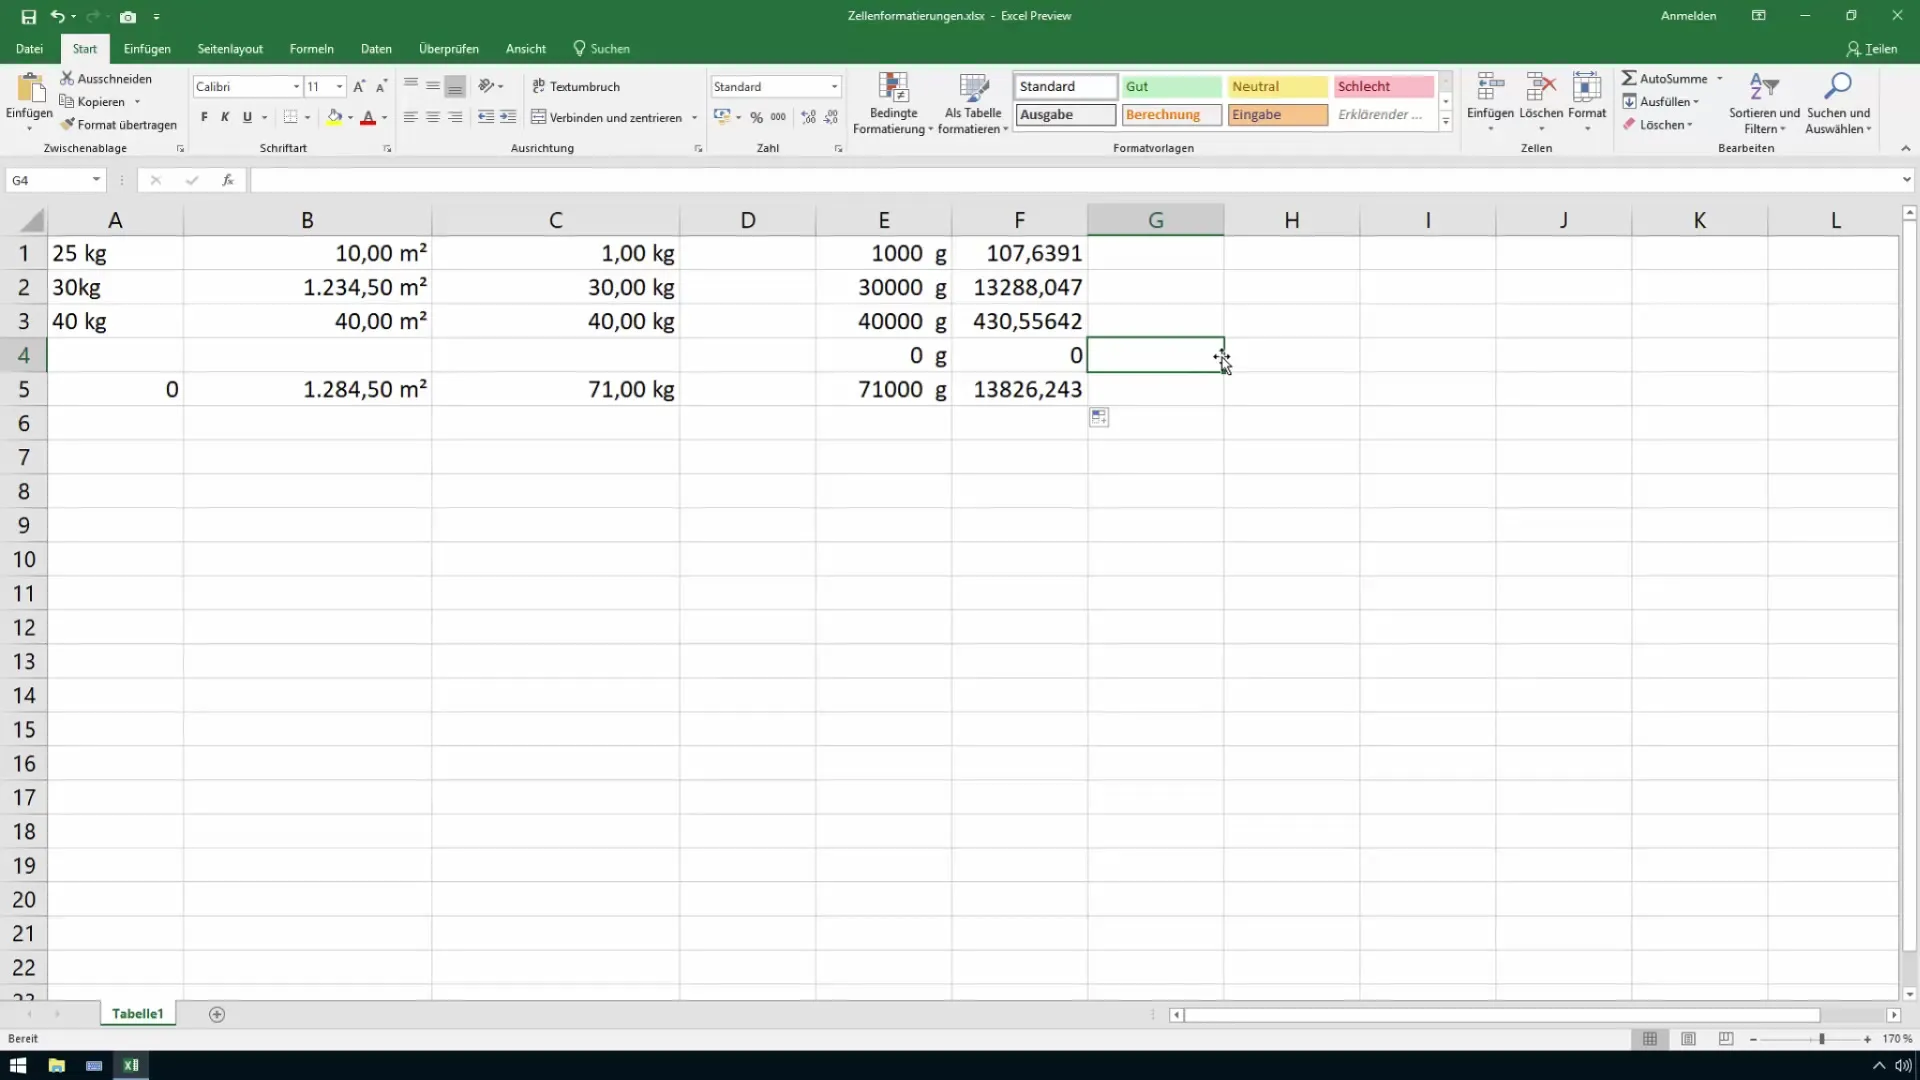The width and height of the screenshot is (1920, 1080).
Task: Select cell B2 containing 1.234,50 m²
Action: click(x=307, y=288)
